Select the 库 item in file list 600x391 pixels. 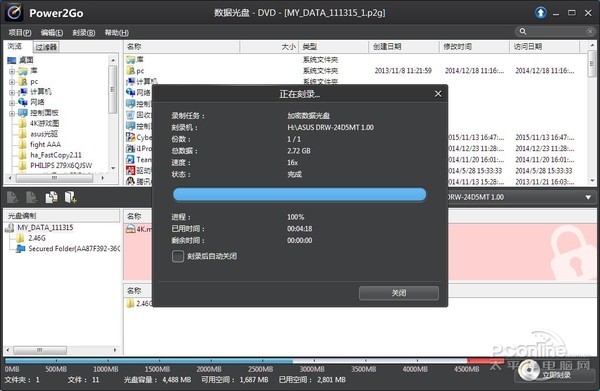(135, 59)
